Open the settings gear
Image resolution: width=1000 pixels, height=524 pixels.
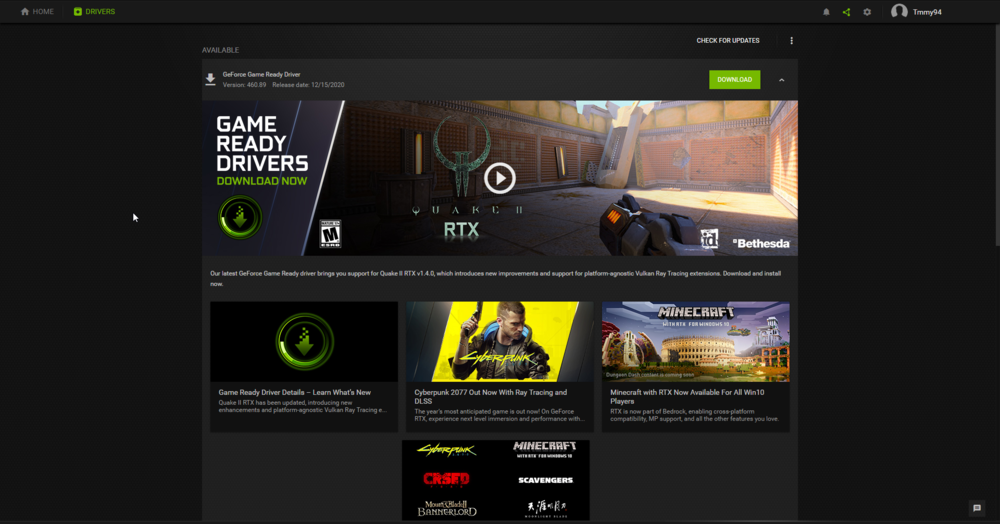867,12
